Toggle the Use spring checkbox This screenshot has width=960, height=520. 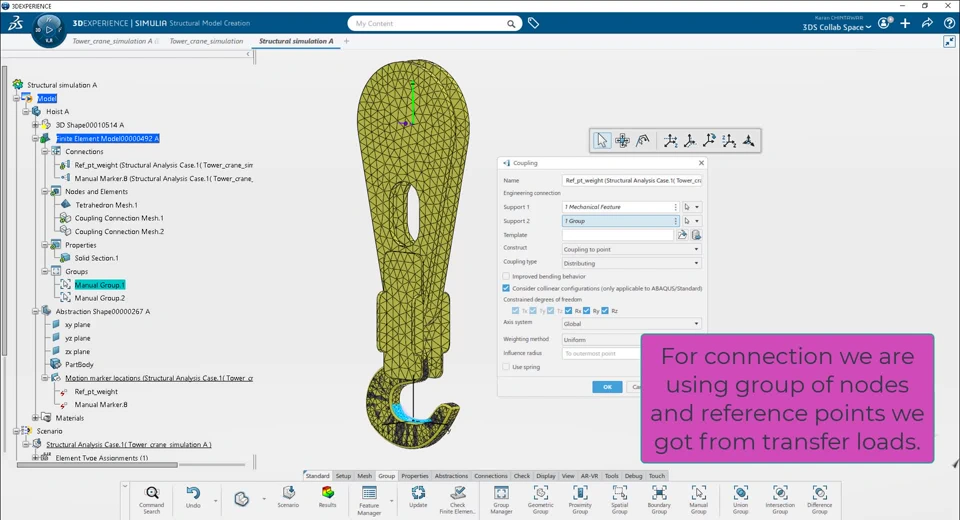pyautogui.click(x=507, y=367)
